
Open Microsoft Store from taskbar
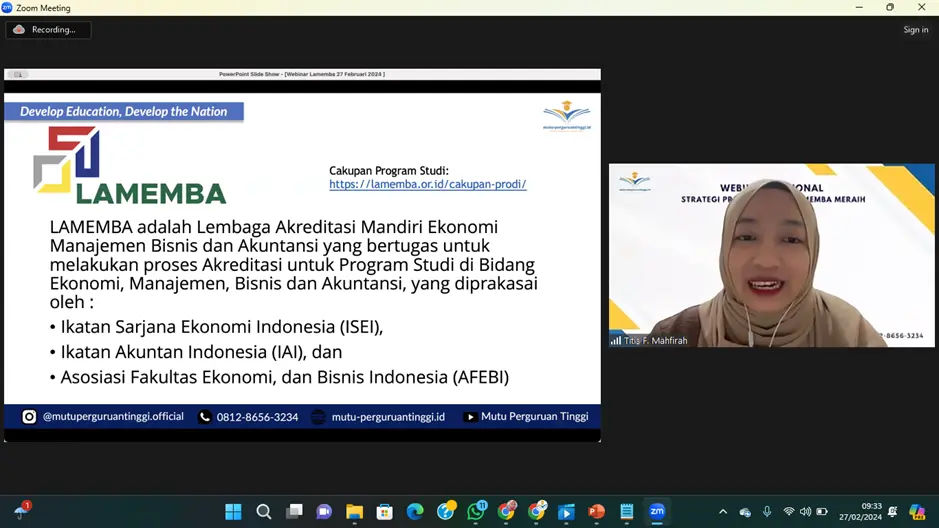point(384,512)
